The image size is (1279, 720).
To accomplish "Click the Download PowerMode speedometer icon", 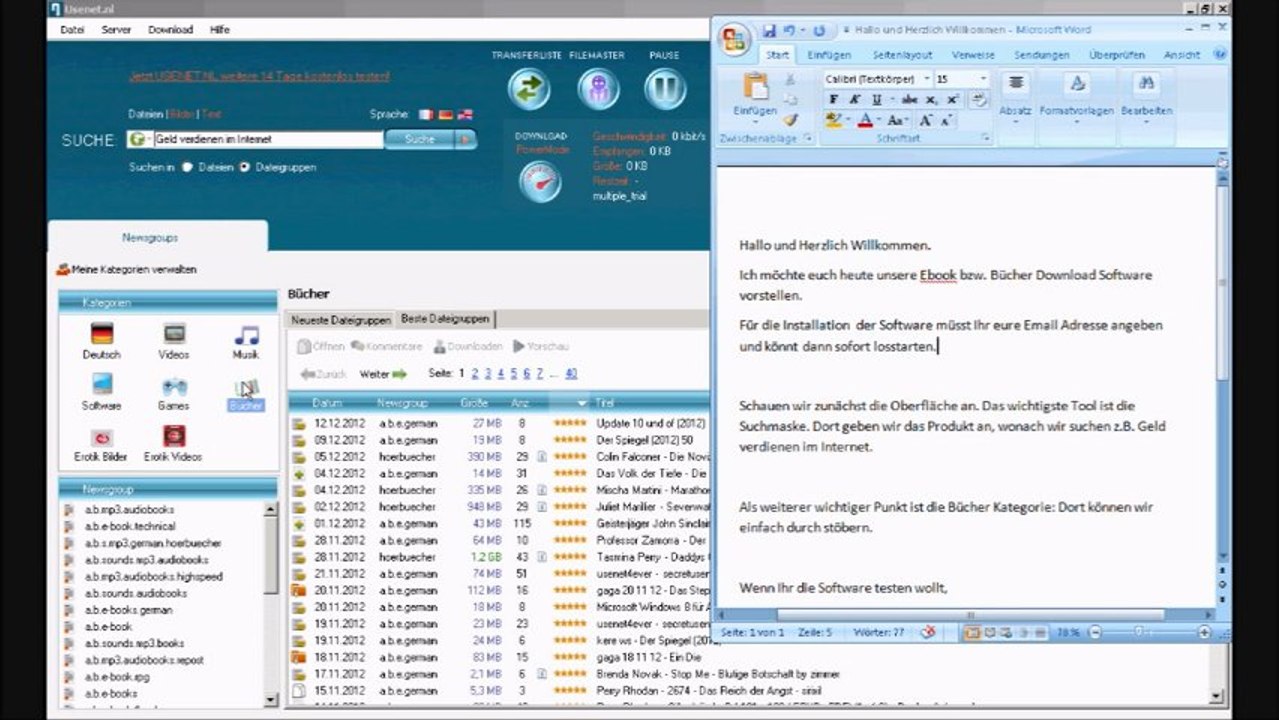I will pos(541,182).
